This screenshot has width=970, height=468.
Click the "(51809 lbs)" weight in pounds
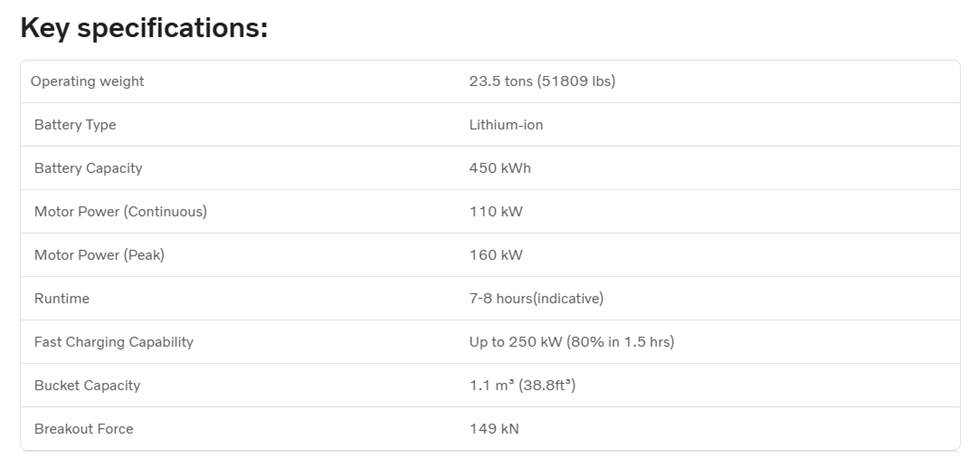pos(576,81)
